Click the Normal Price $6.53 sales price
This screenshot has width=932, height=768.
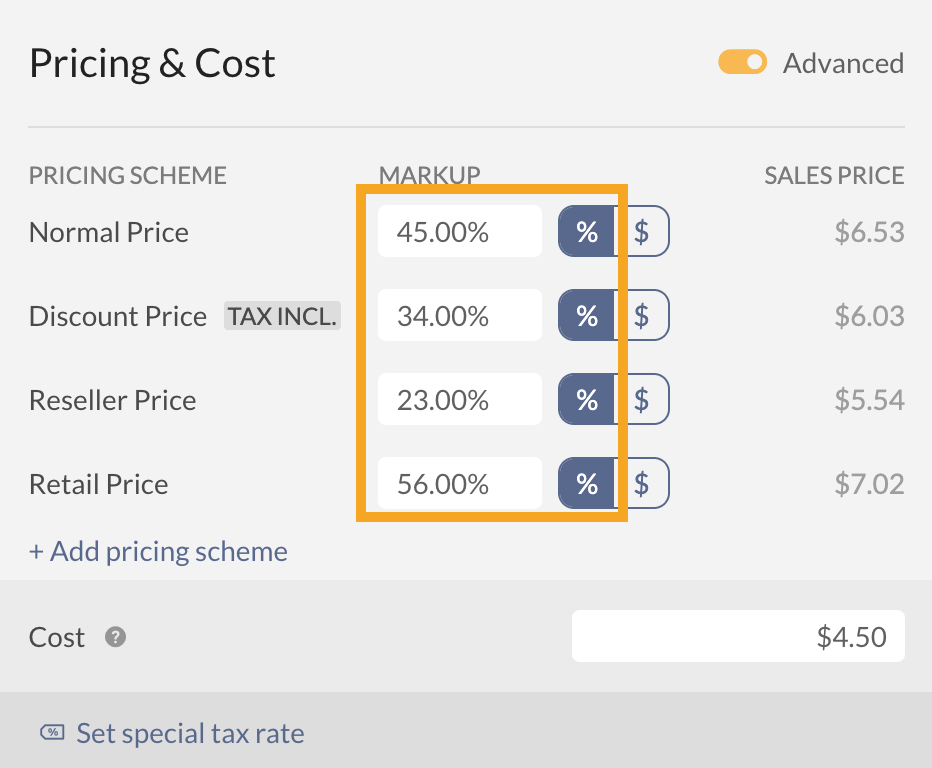[x=868, y=232]
